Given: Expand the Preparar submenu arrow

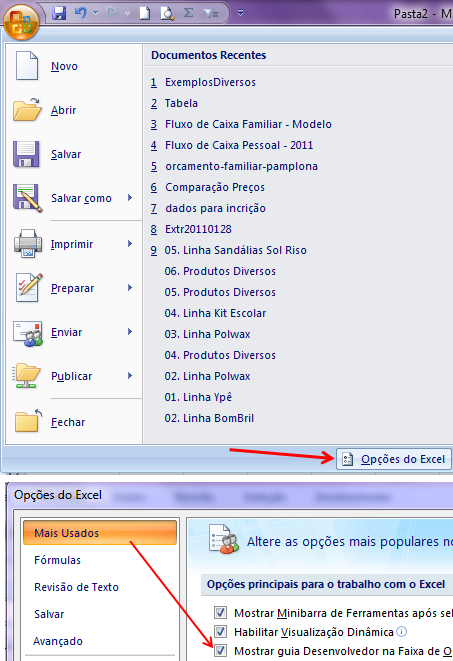Looking at the screenshot, I should (130, 288).
